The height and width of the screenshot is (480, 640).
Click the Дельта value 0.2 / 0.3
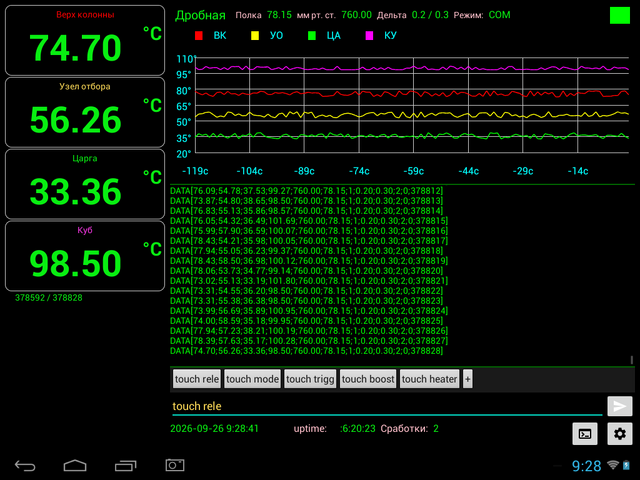click(430, 15)
